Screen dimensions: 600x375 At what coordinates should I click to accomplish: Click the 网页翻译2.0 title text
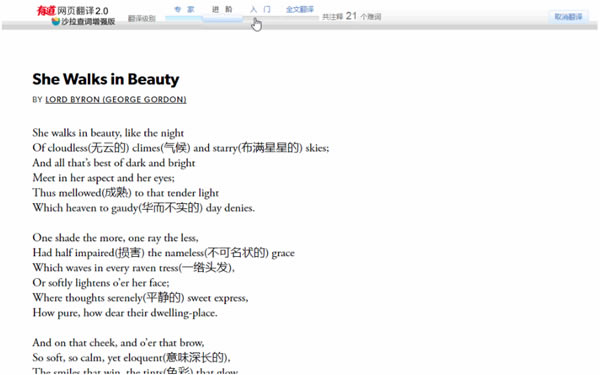[x=83, y=11]
